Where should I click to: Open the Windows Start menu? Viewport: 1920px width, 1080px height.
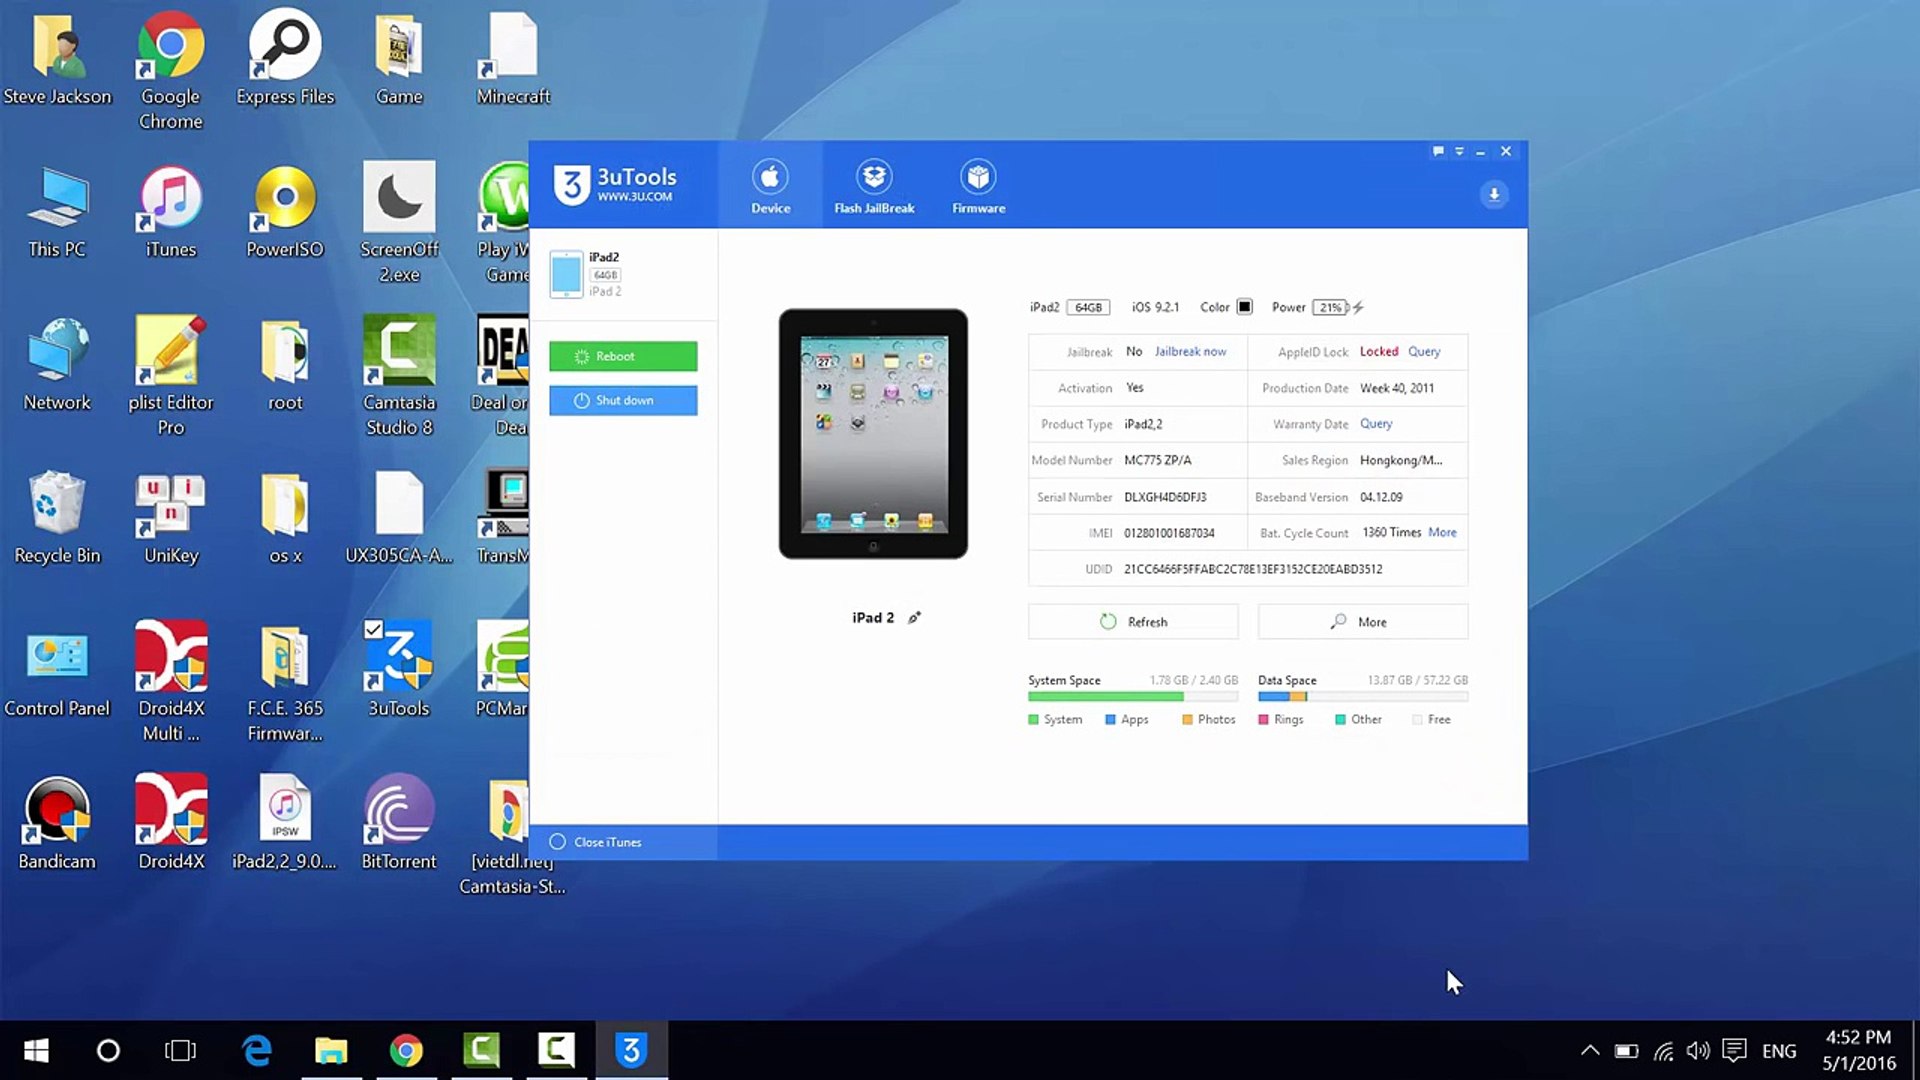tap(36, 1050)
